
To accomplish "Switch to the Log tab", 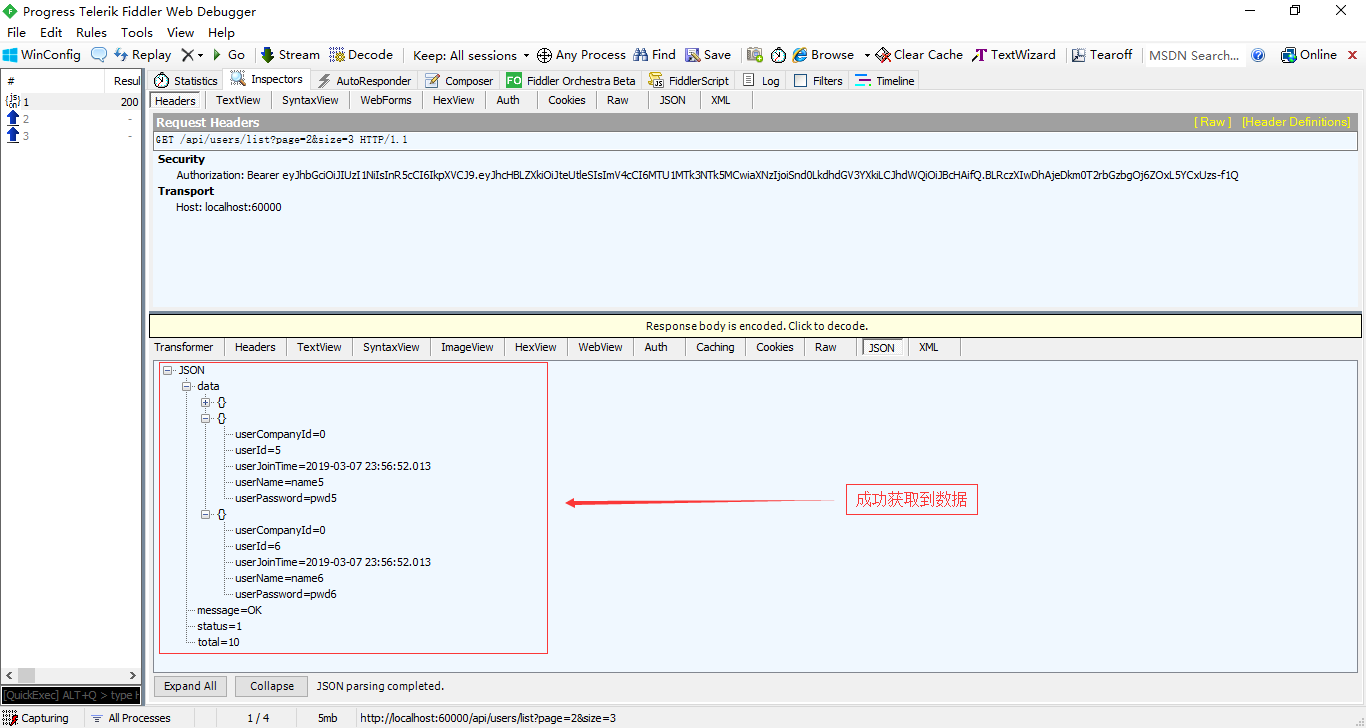I will (x=762, y=81).
